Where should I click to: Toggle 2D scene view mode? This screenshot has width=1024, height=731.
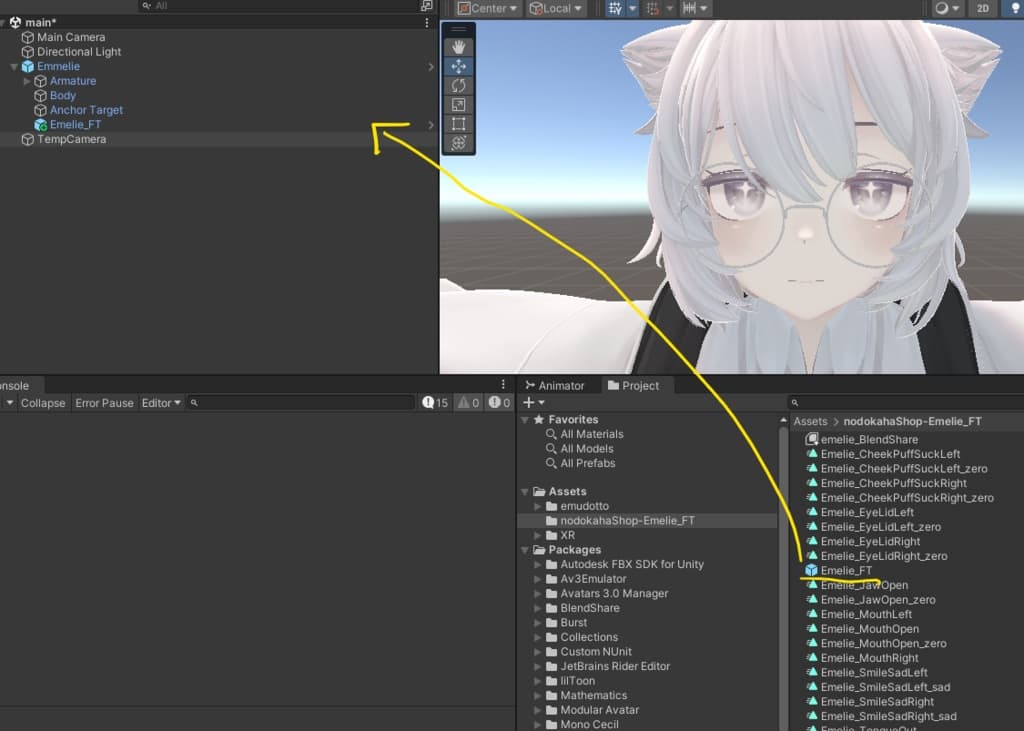pos(983,8)
